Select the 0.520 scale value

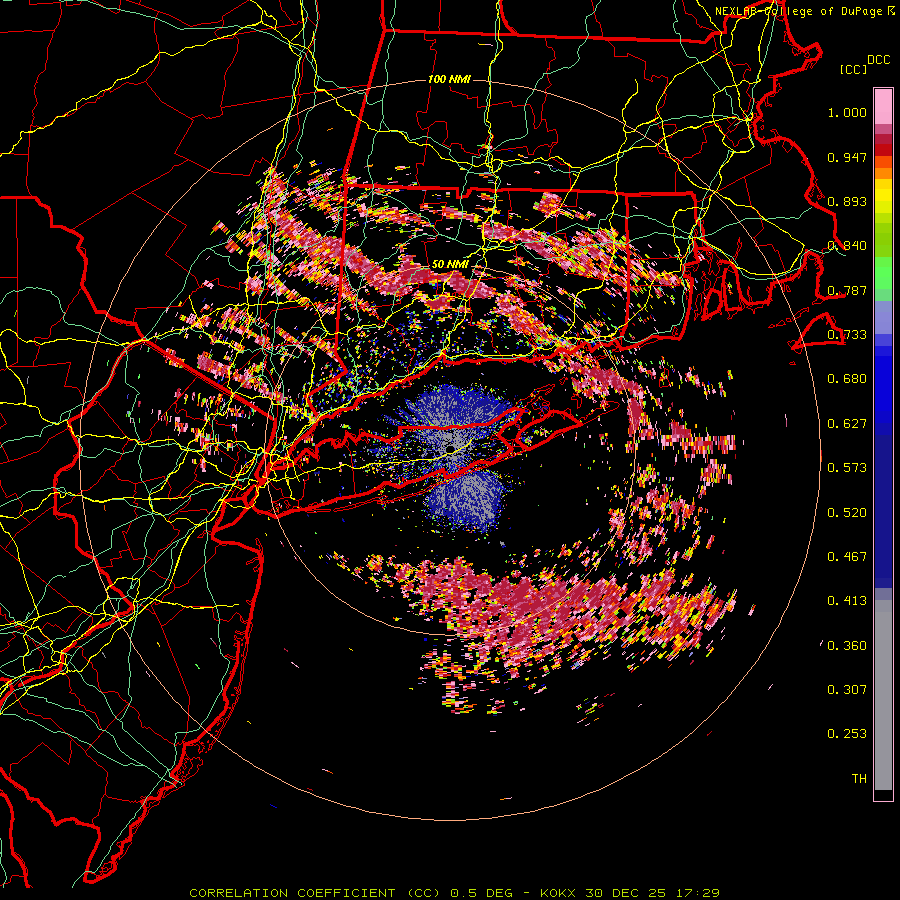pyautogui.click(x=847, y=513)
